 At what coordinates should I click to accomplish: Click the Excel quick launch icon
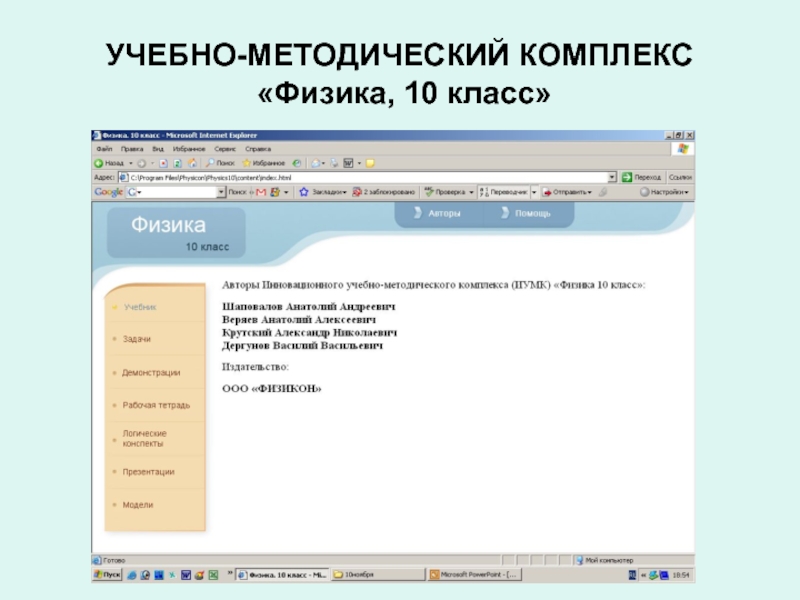213,575
